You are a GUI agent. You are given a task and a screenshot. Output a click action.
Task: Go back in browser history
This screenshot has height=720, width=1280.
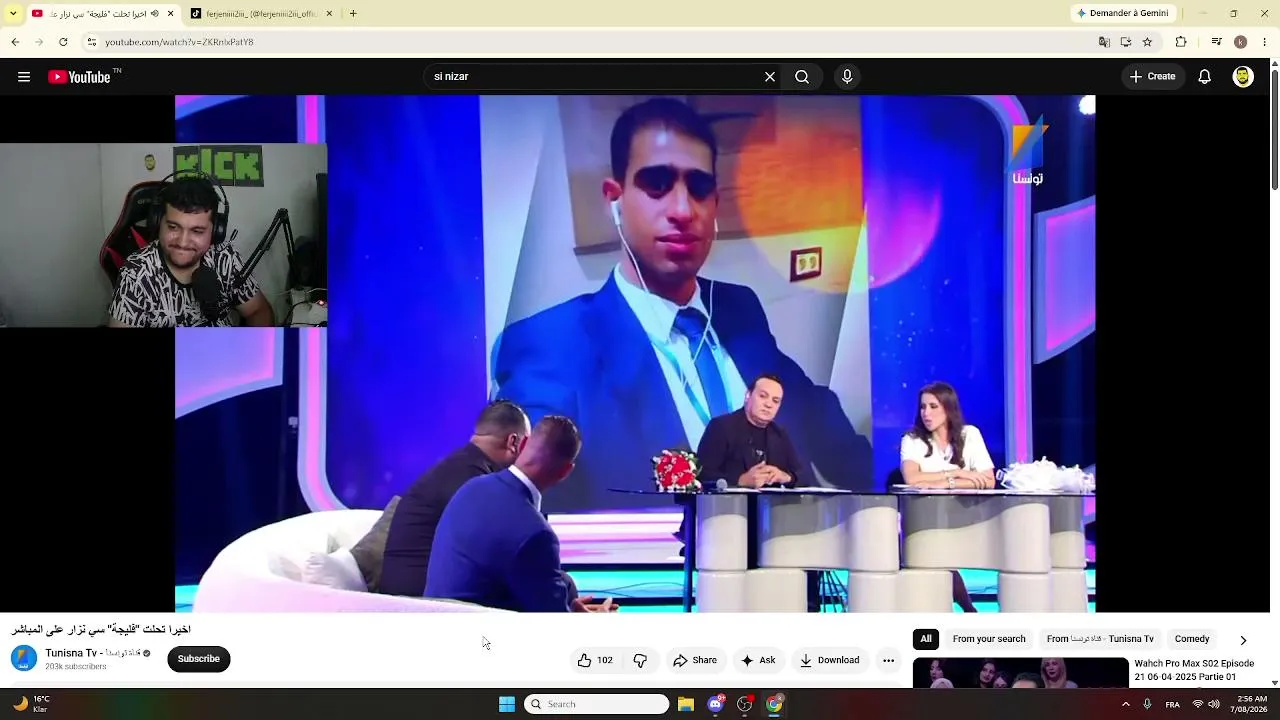coord(15,42)
